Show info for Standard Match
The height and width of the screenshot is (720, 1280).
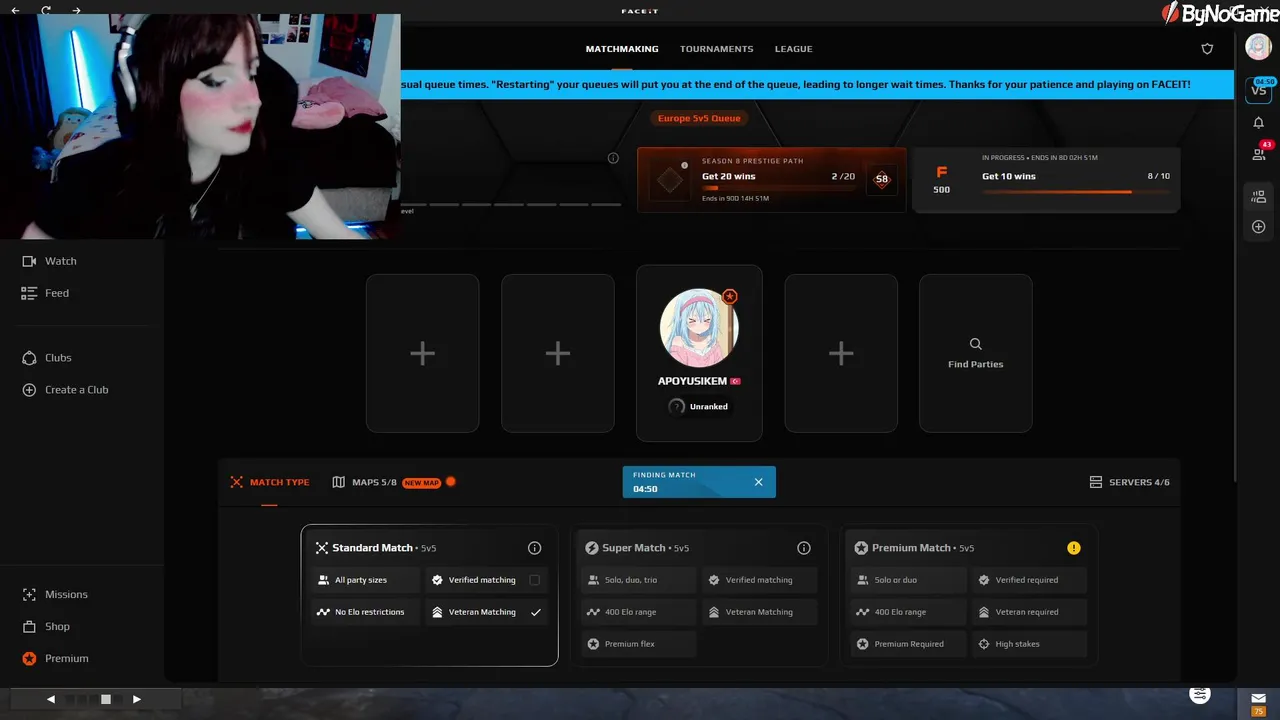[x=534, y=548]
